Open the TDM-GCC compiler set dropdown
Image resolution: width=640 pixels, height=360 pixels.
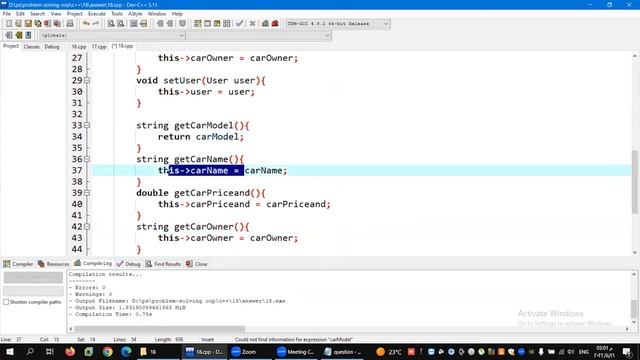pyautogui.click(x=338, y=24)
